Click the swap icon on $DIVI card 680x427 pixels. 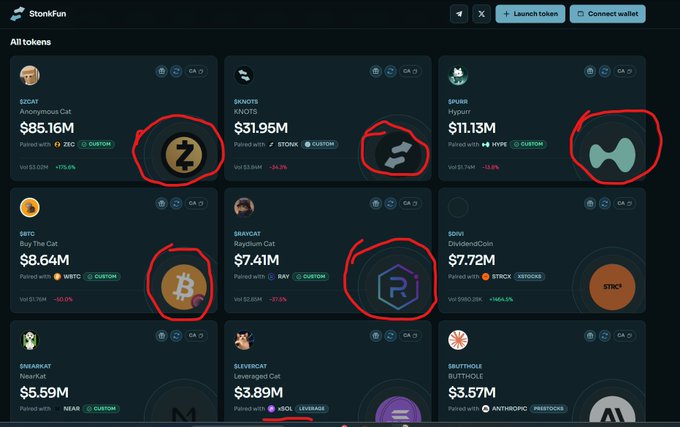[x=605, y=203]
